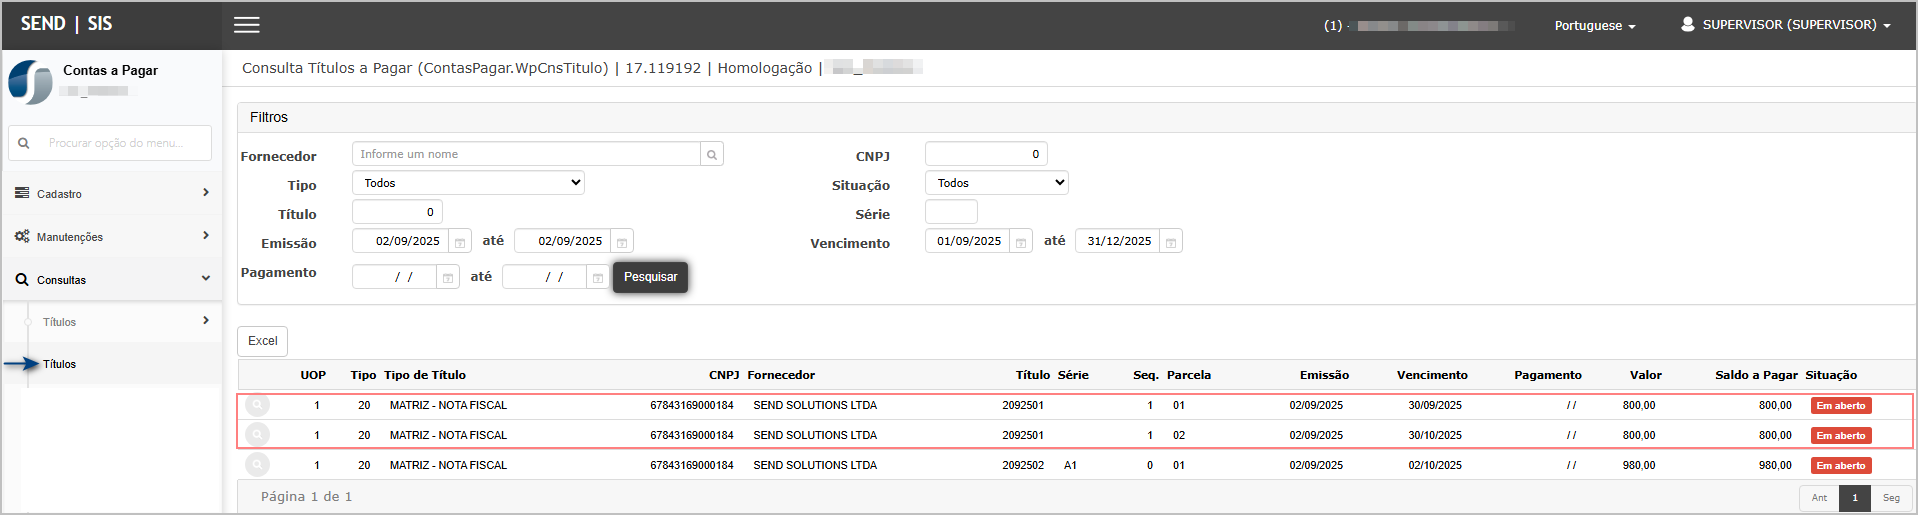
Task: Click the detail magnifier on the title 2092502 row
Action: pyautogui.click(x=258, y=465)
